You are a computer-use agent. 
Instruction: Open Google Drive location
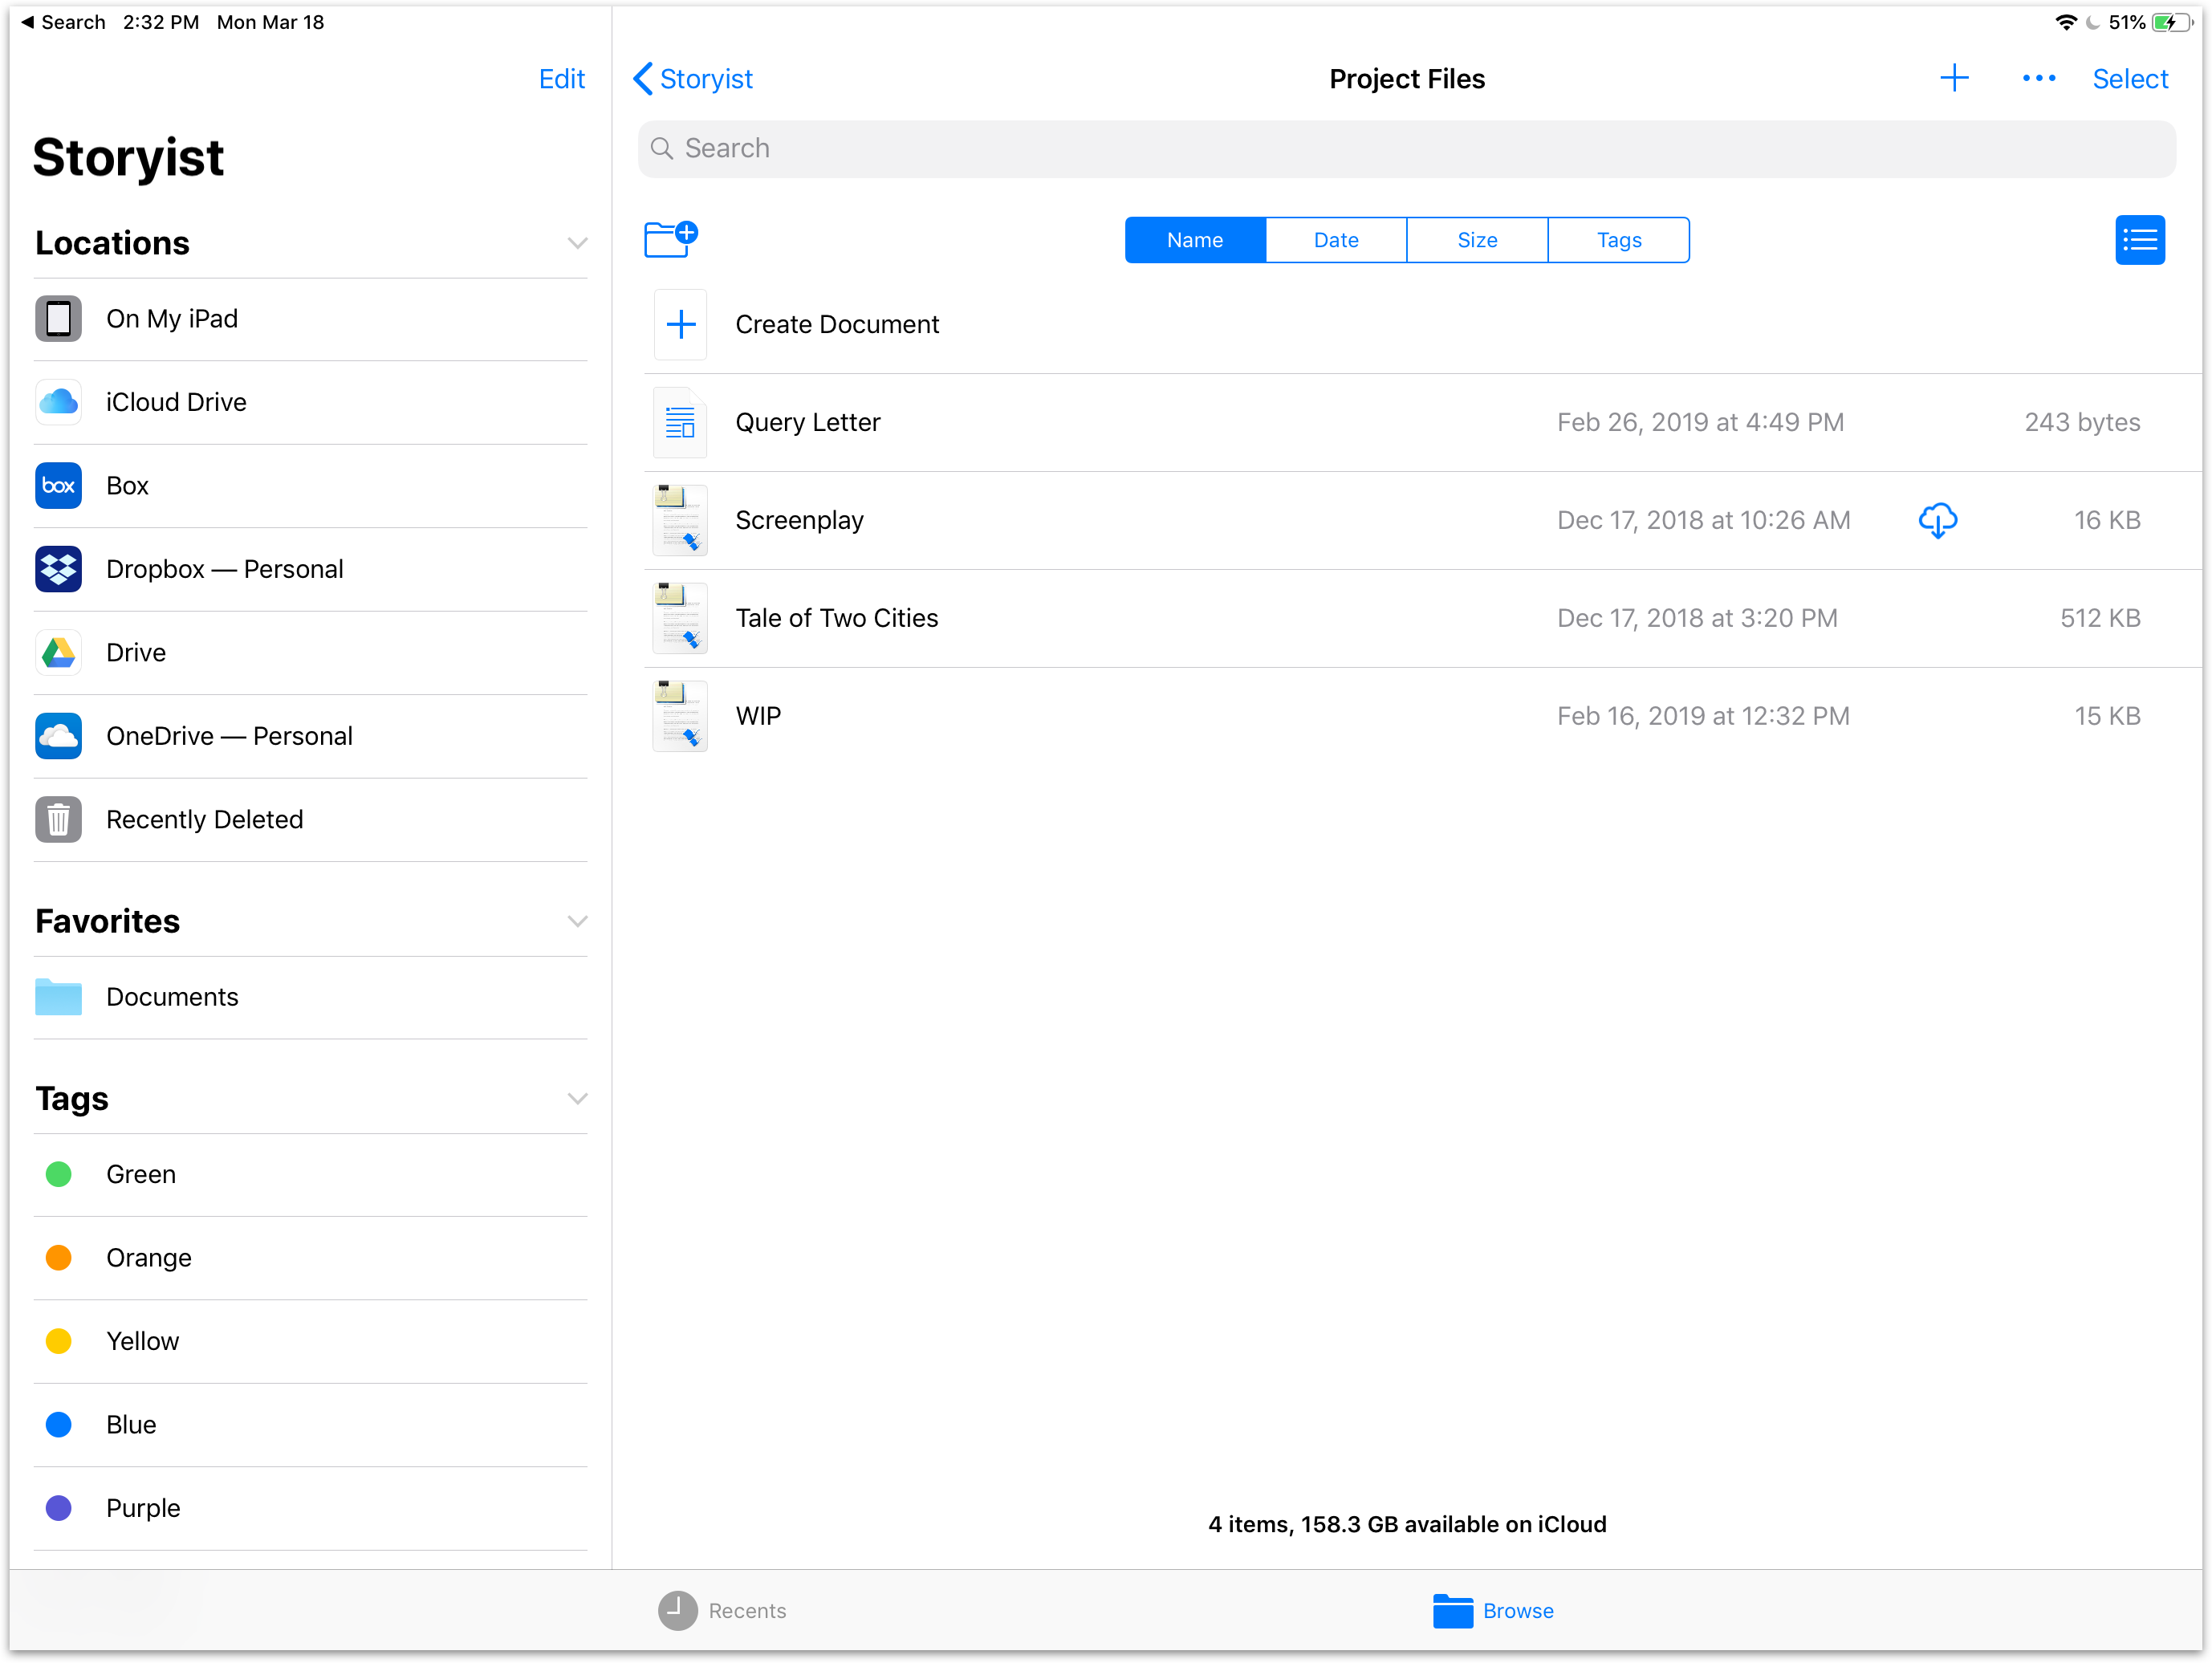(311, 653)
